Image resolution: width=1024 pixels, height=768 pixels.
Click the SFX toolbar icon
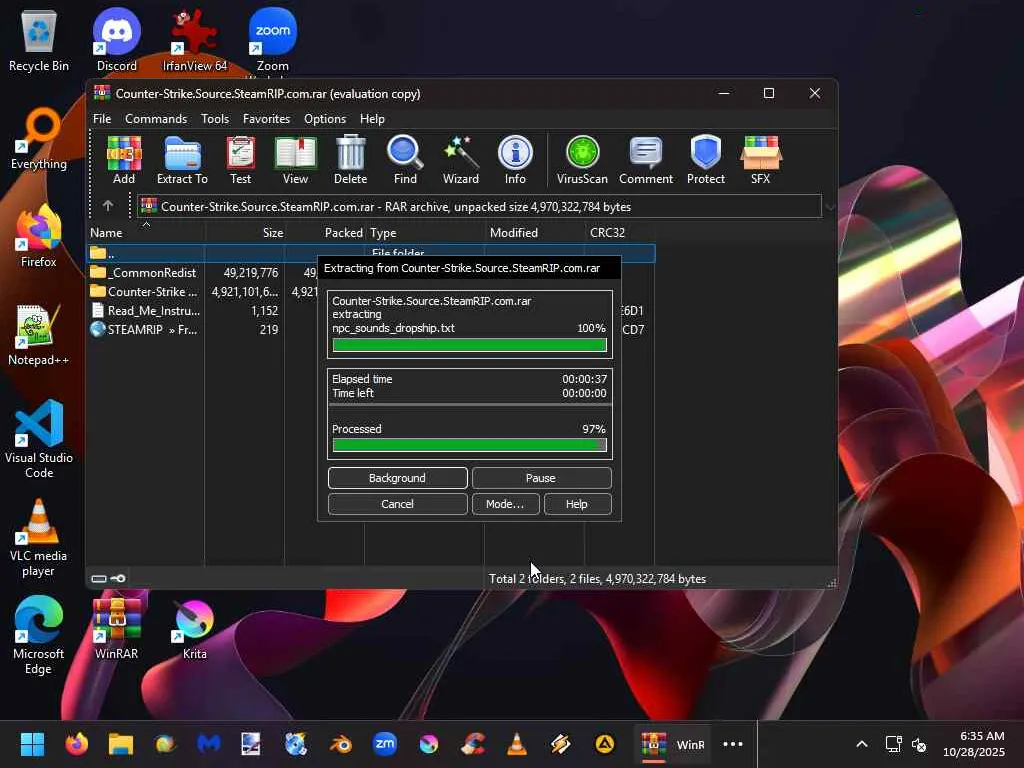click(x=760, y=160)
